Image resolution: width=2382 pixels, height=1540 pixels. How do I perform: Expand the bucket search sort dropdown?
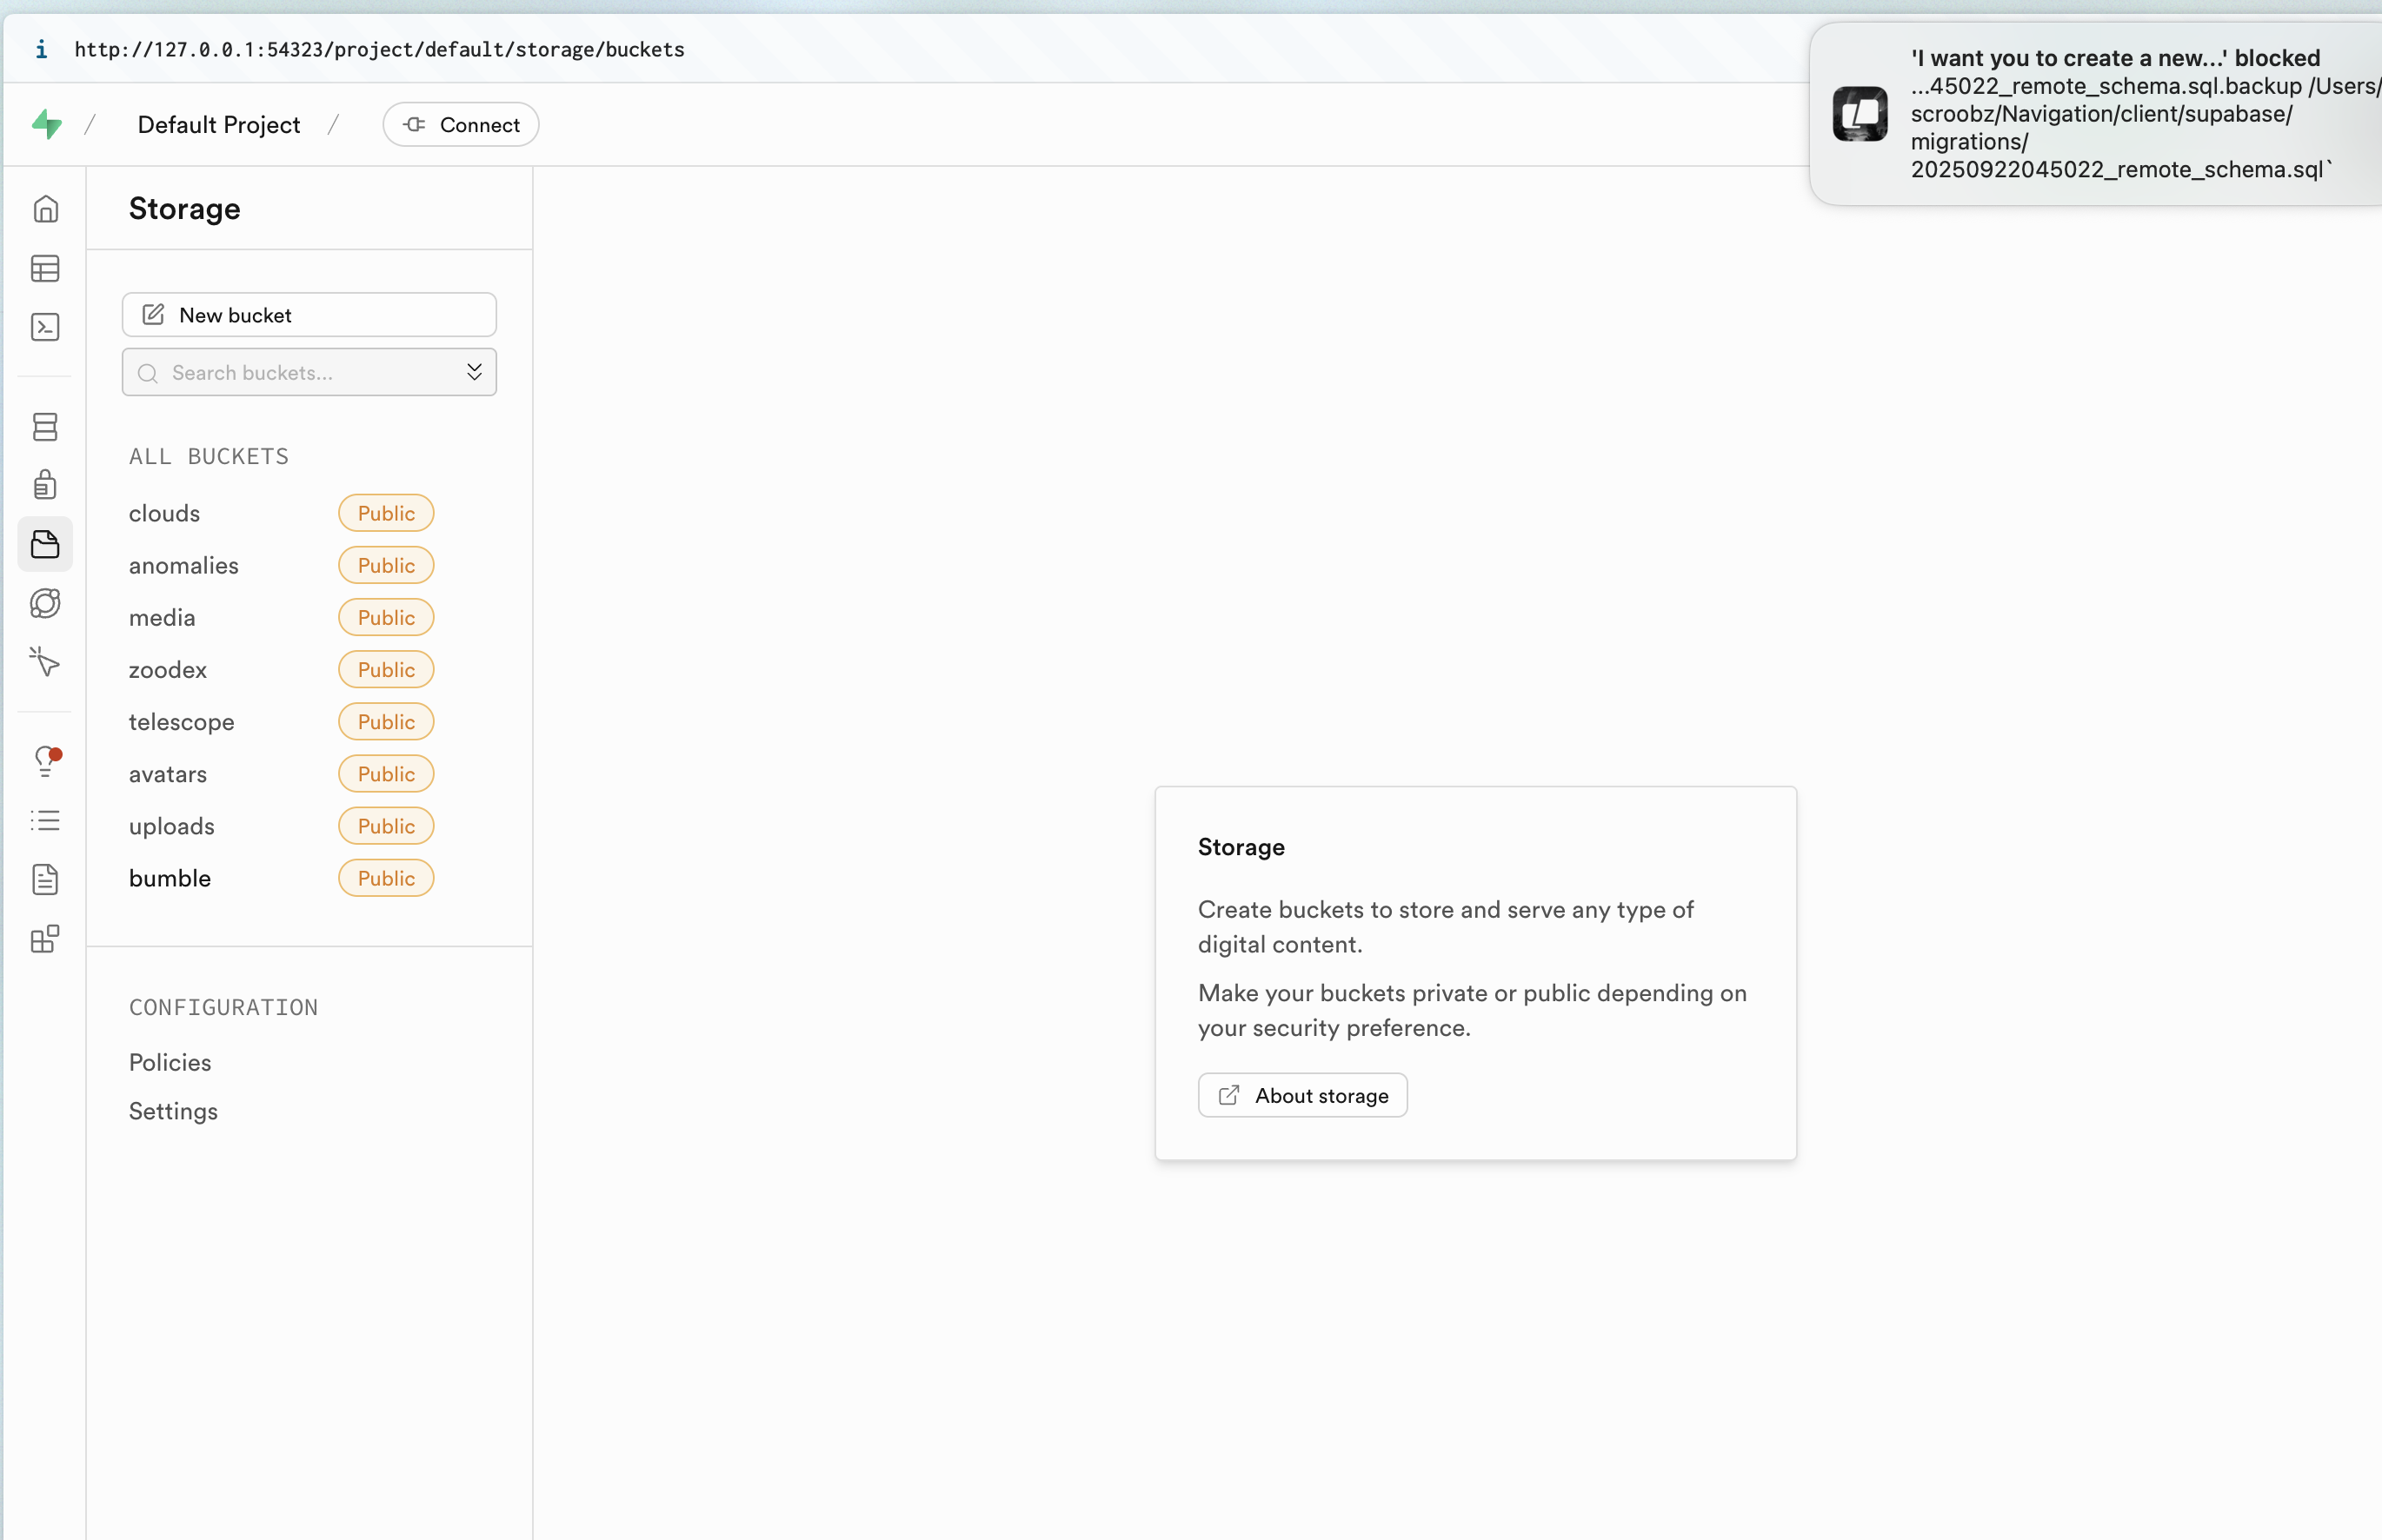pyautogui.click(x=474, y=372)
